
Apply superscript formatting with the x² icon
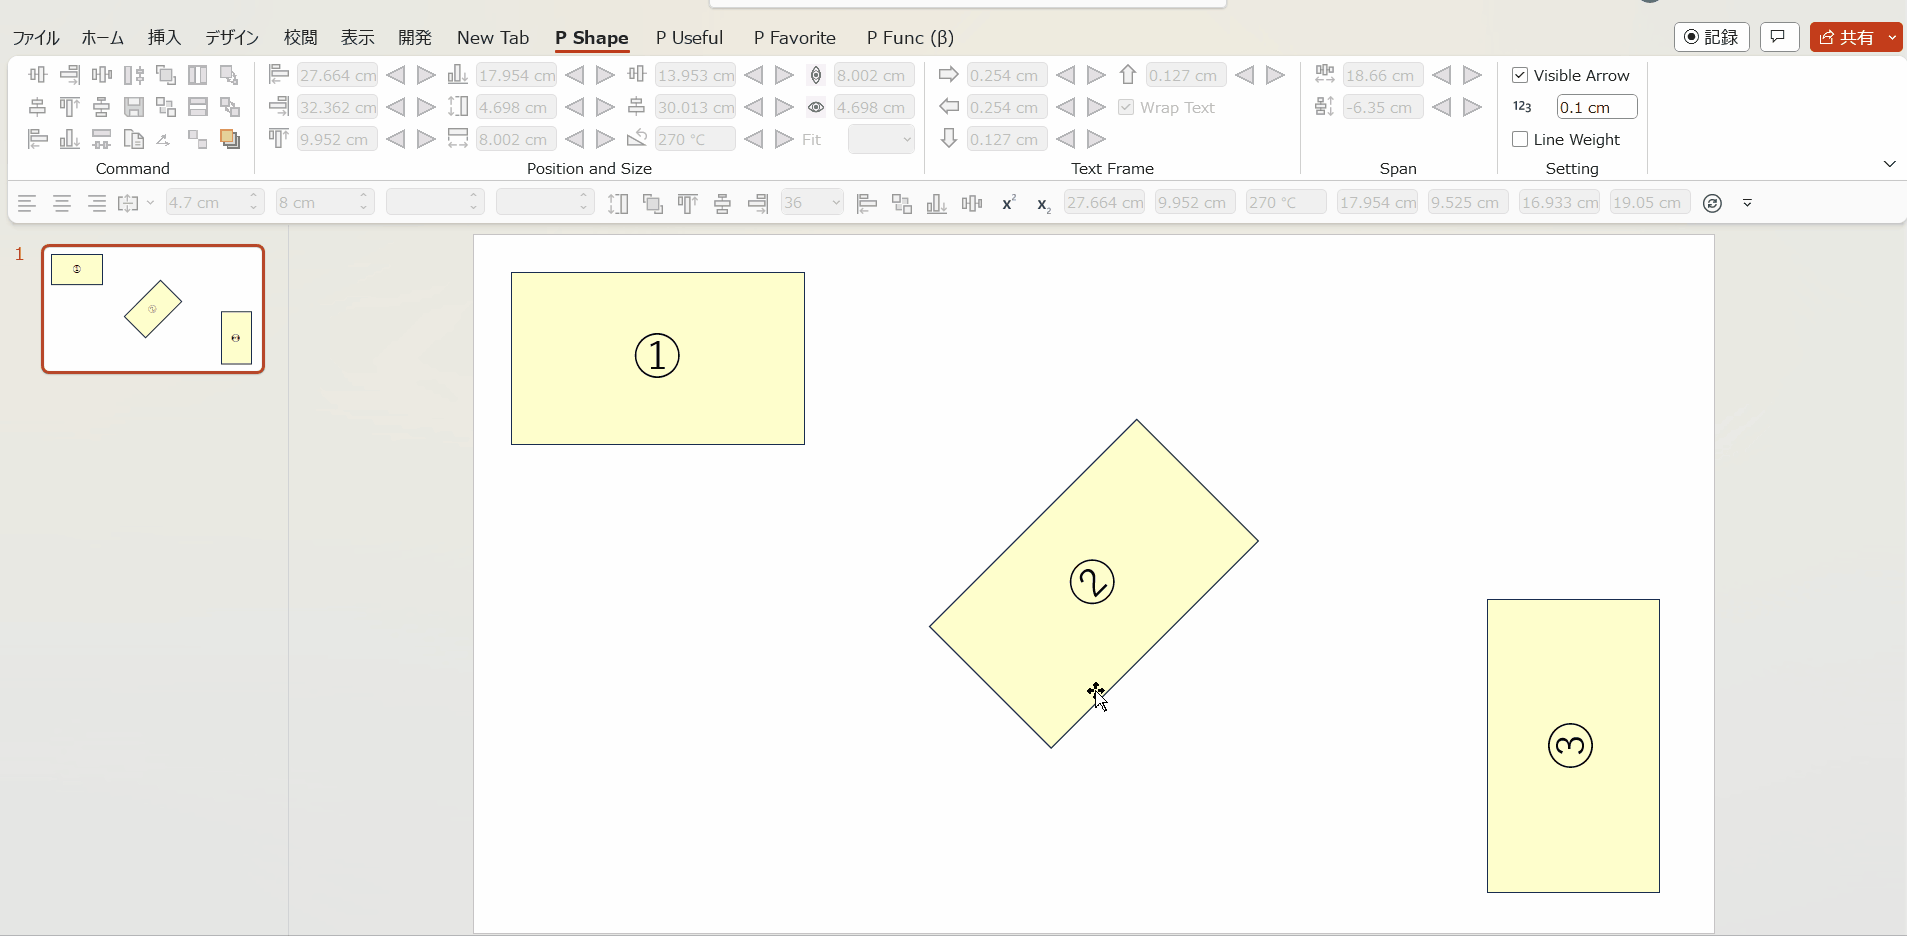pyautogui.click(x=1008, y=204)
